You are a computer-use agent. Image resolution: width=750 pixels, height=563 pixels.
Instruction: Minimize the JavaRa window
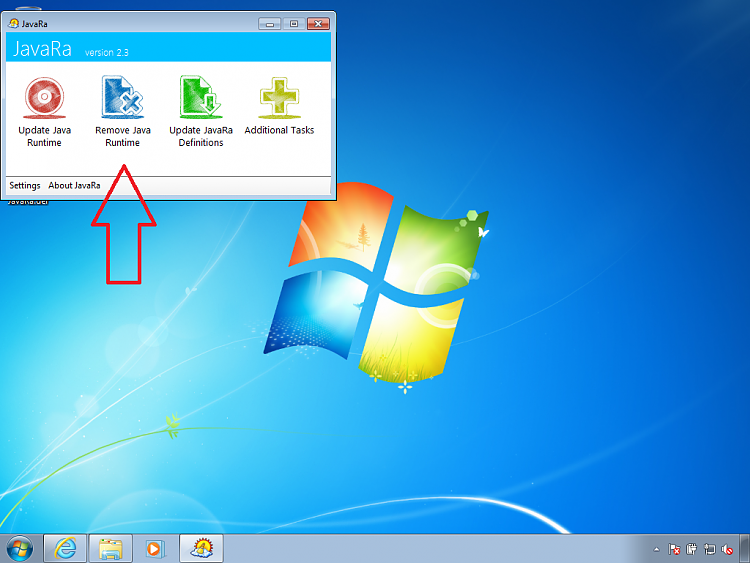pos(270,23)
